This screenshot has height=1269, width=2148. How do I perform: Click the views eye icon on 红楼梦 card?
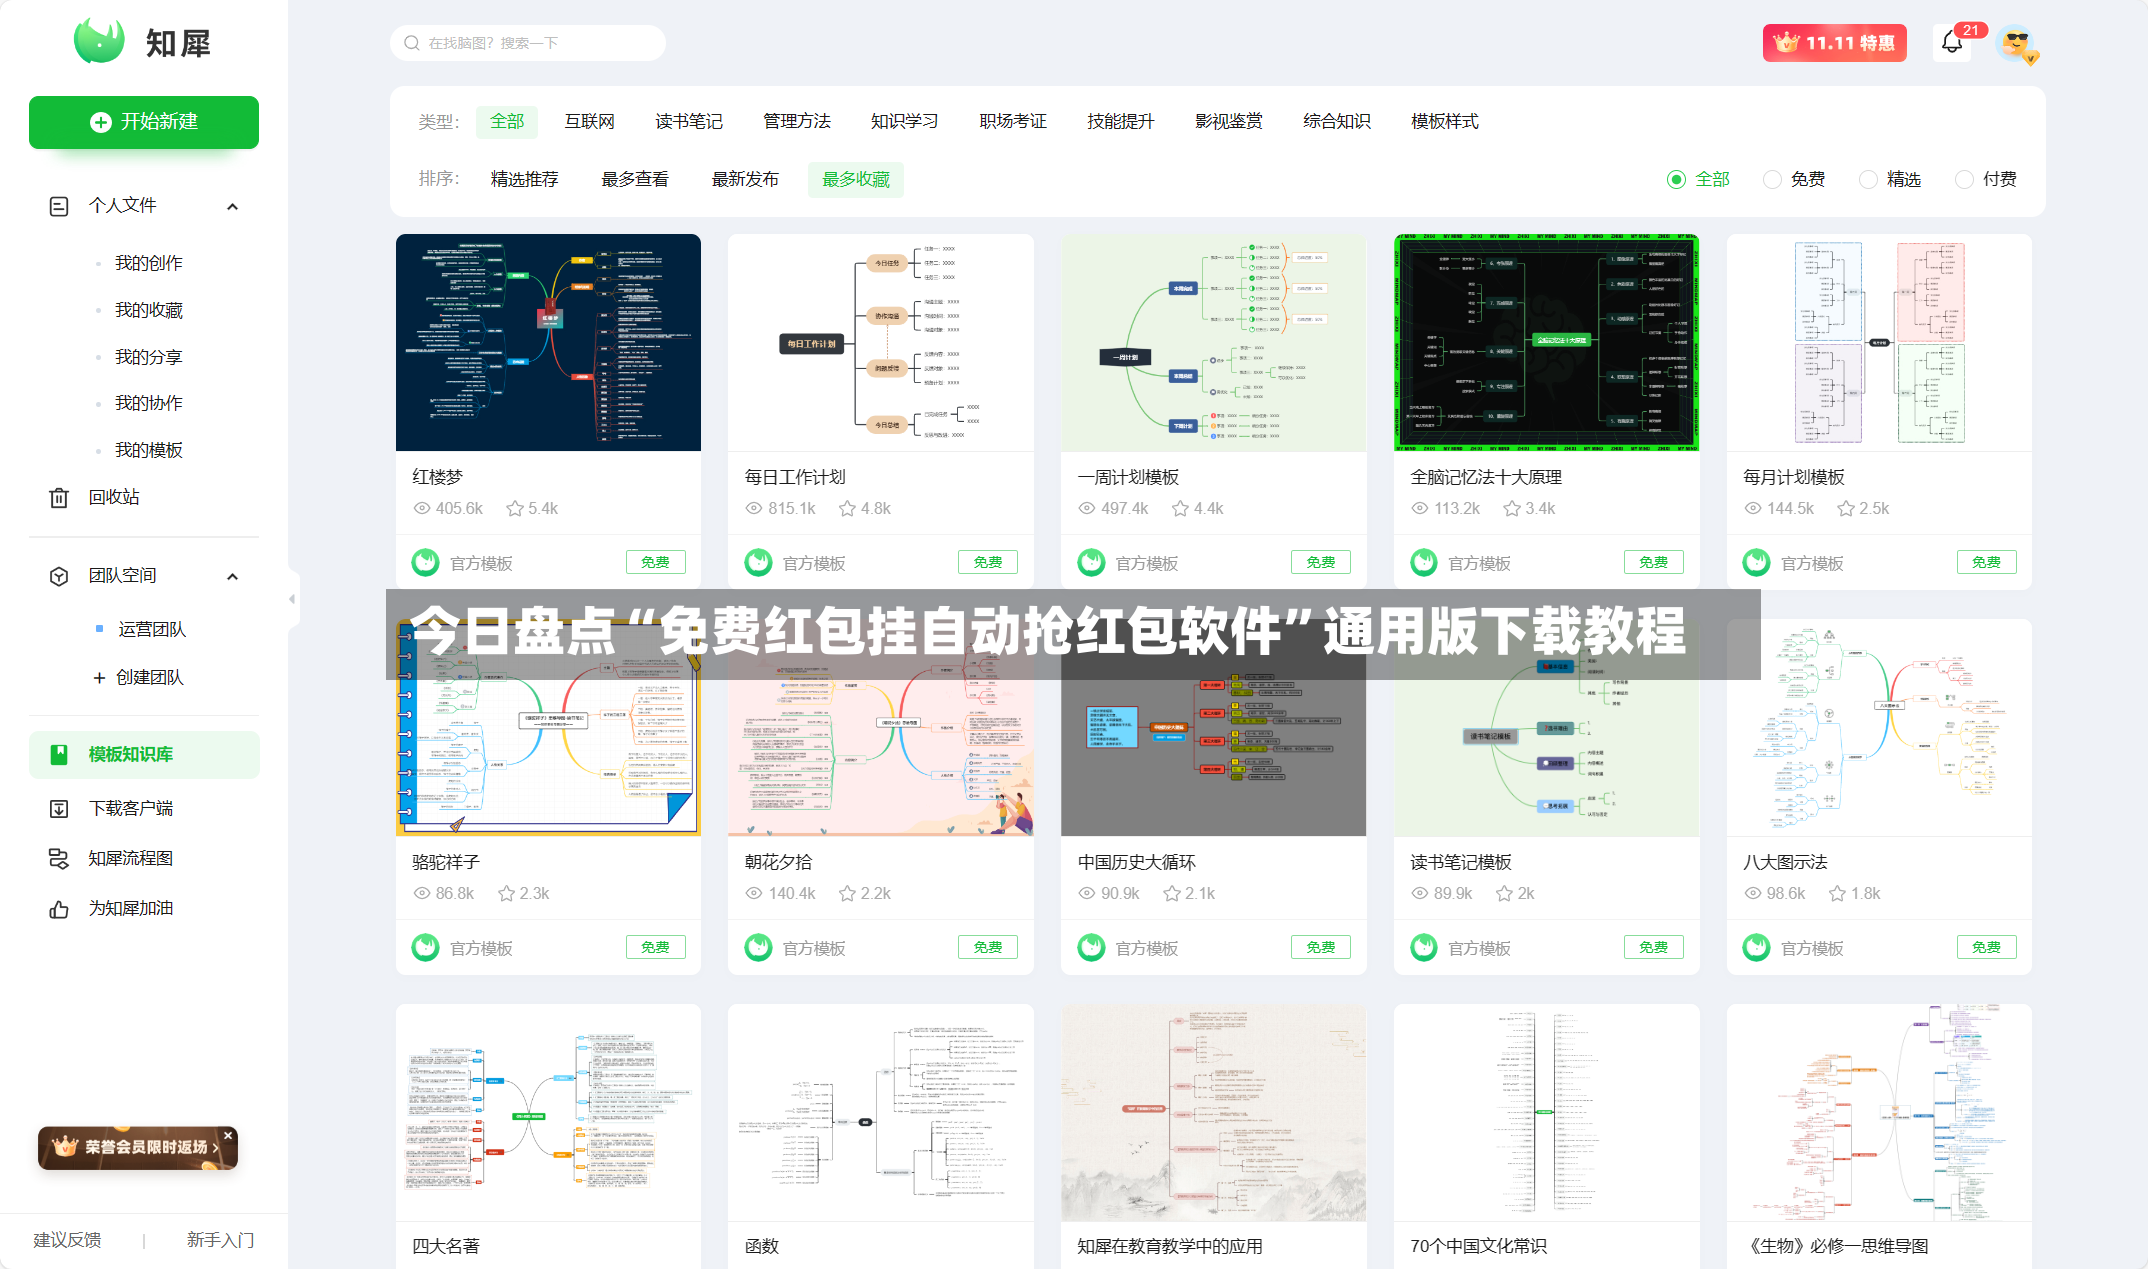point(422,509)
